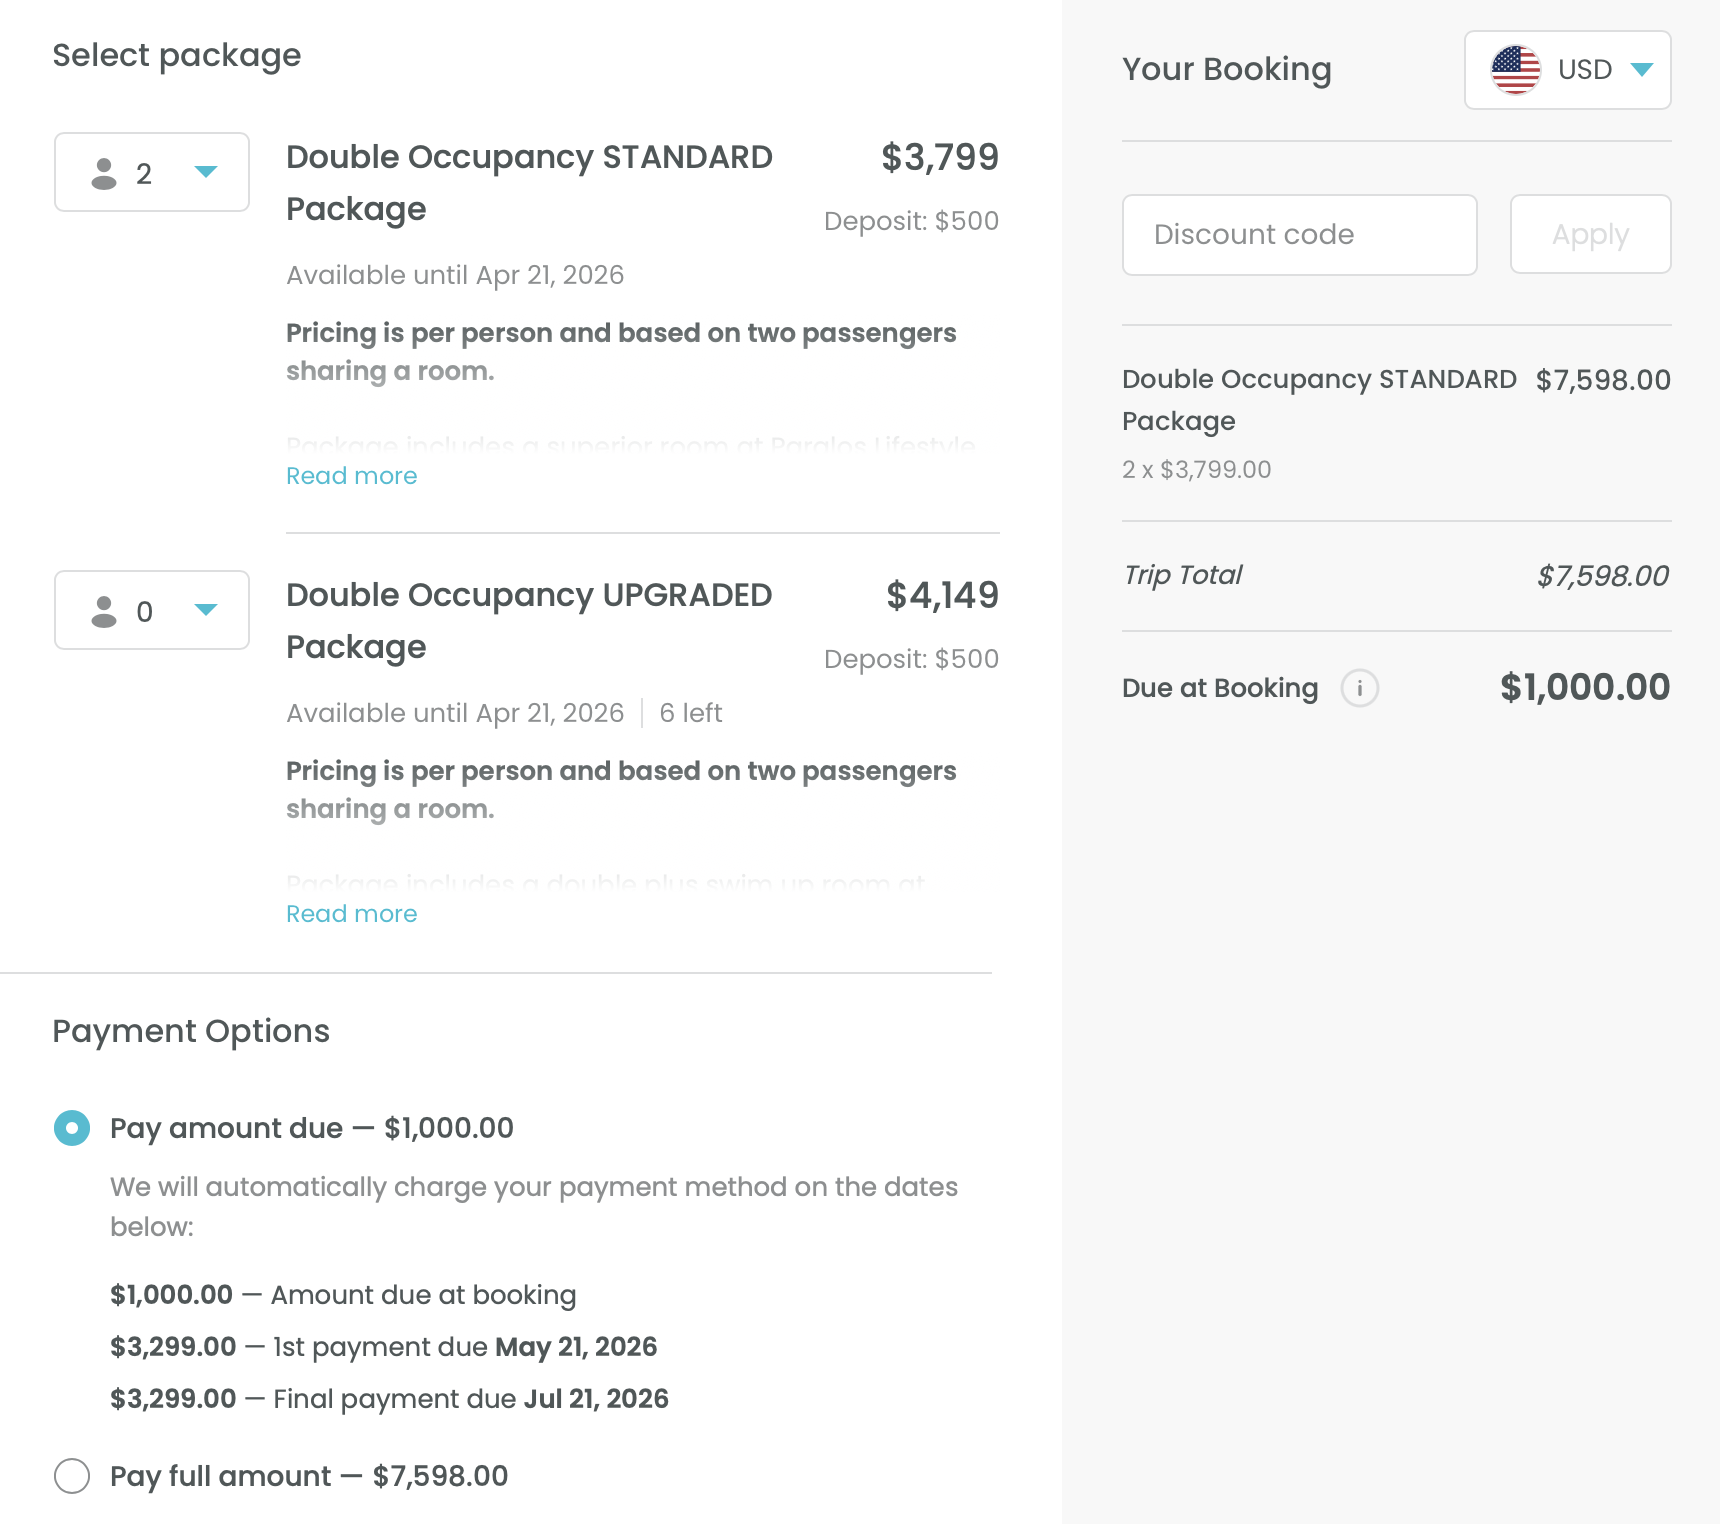Screen dimensions: 1720x1524
Task: Open the USD currency dropdown
Action: [x=1567, y=70]
